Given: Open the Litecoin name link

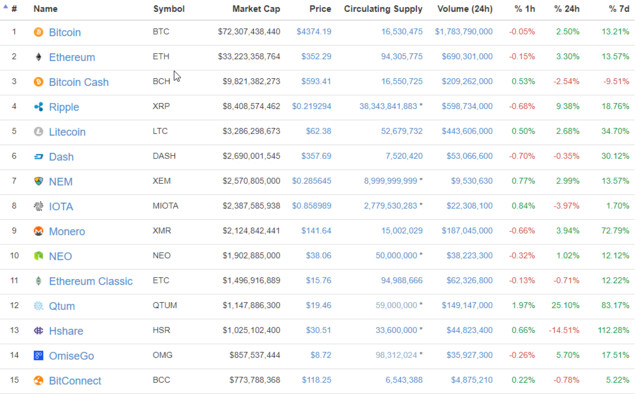Looking at the screenshot, I should 67,132.
